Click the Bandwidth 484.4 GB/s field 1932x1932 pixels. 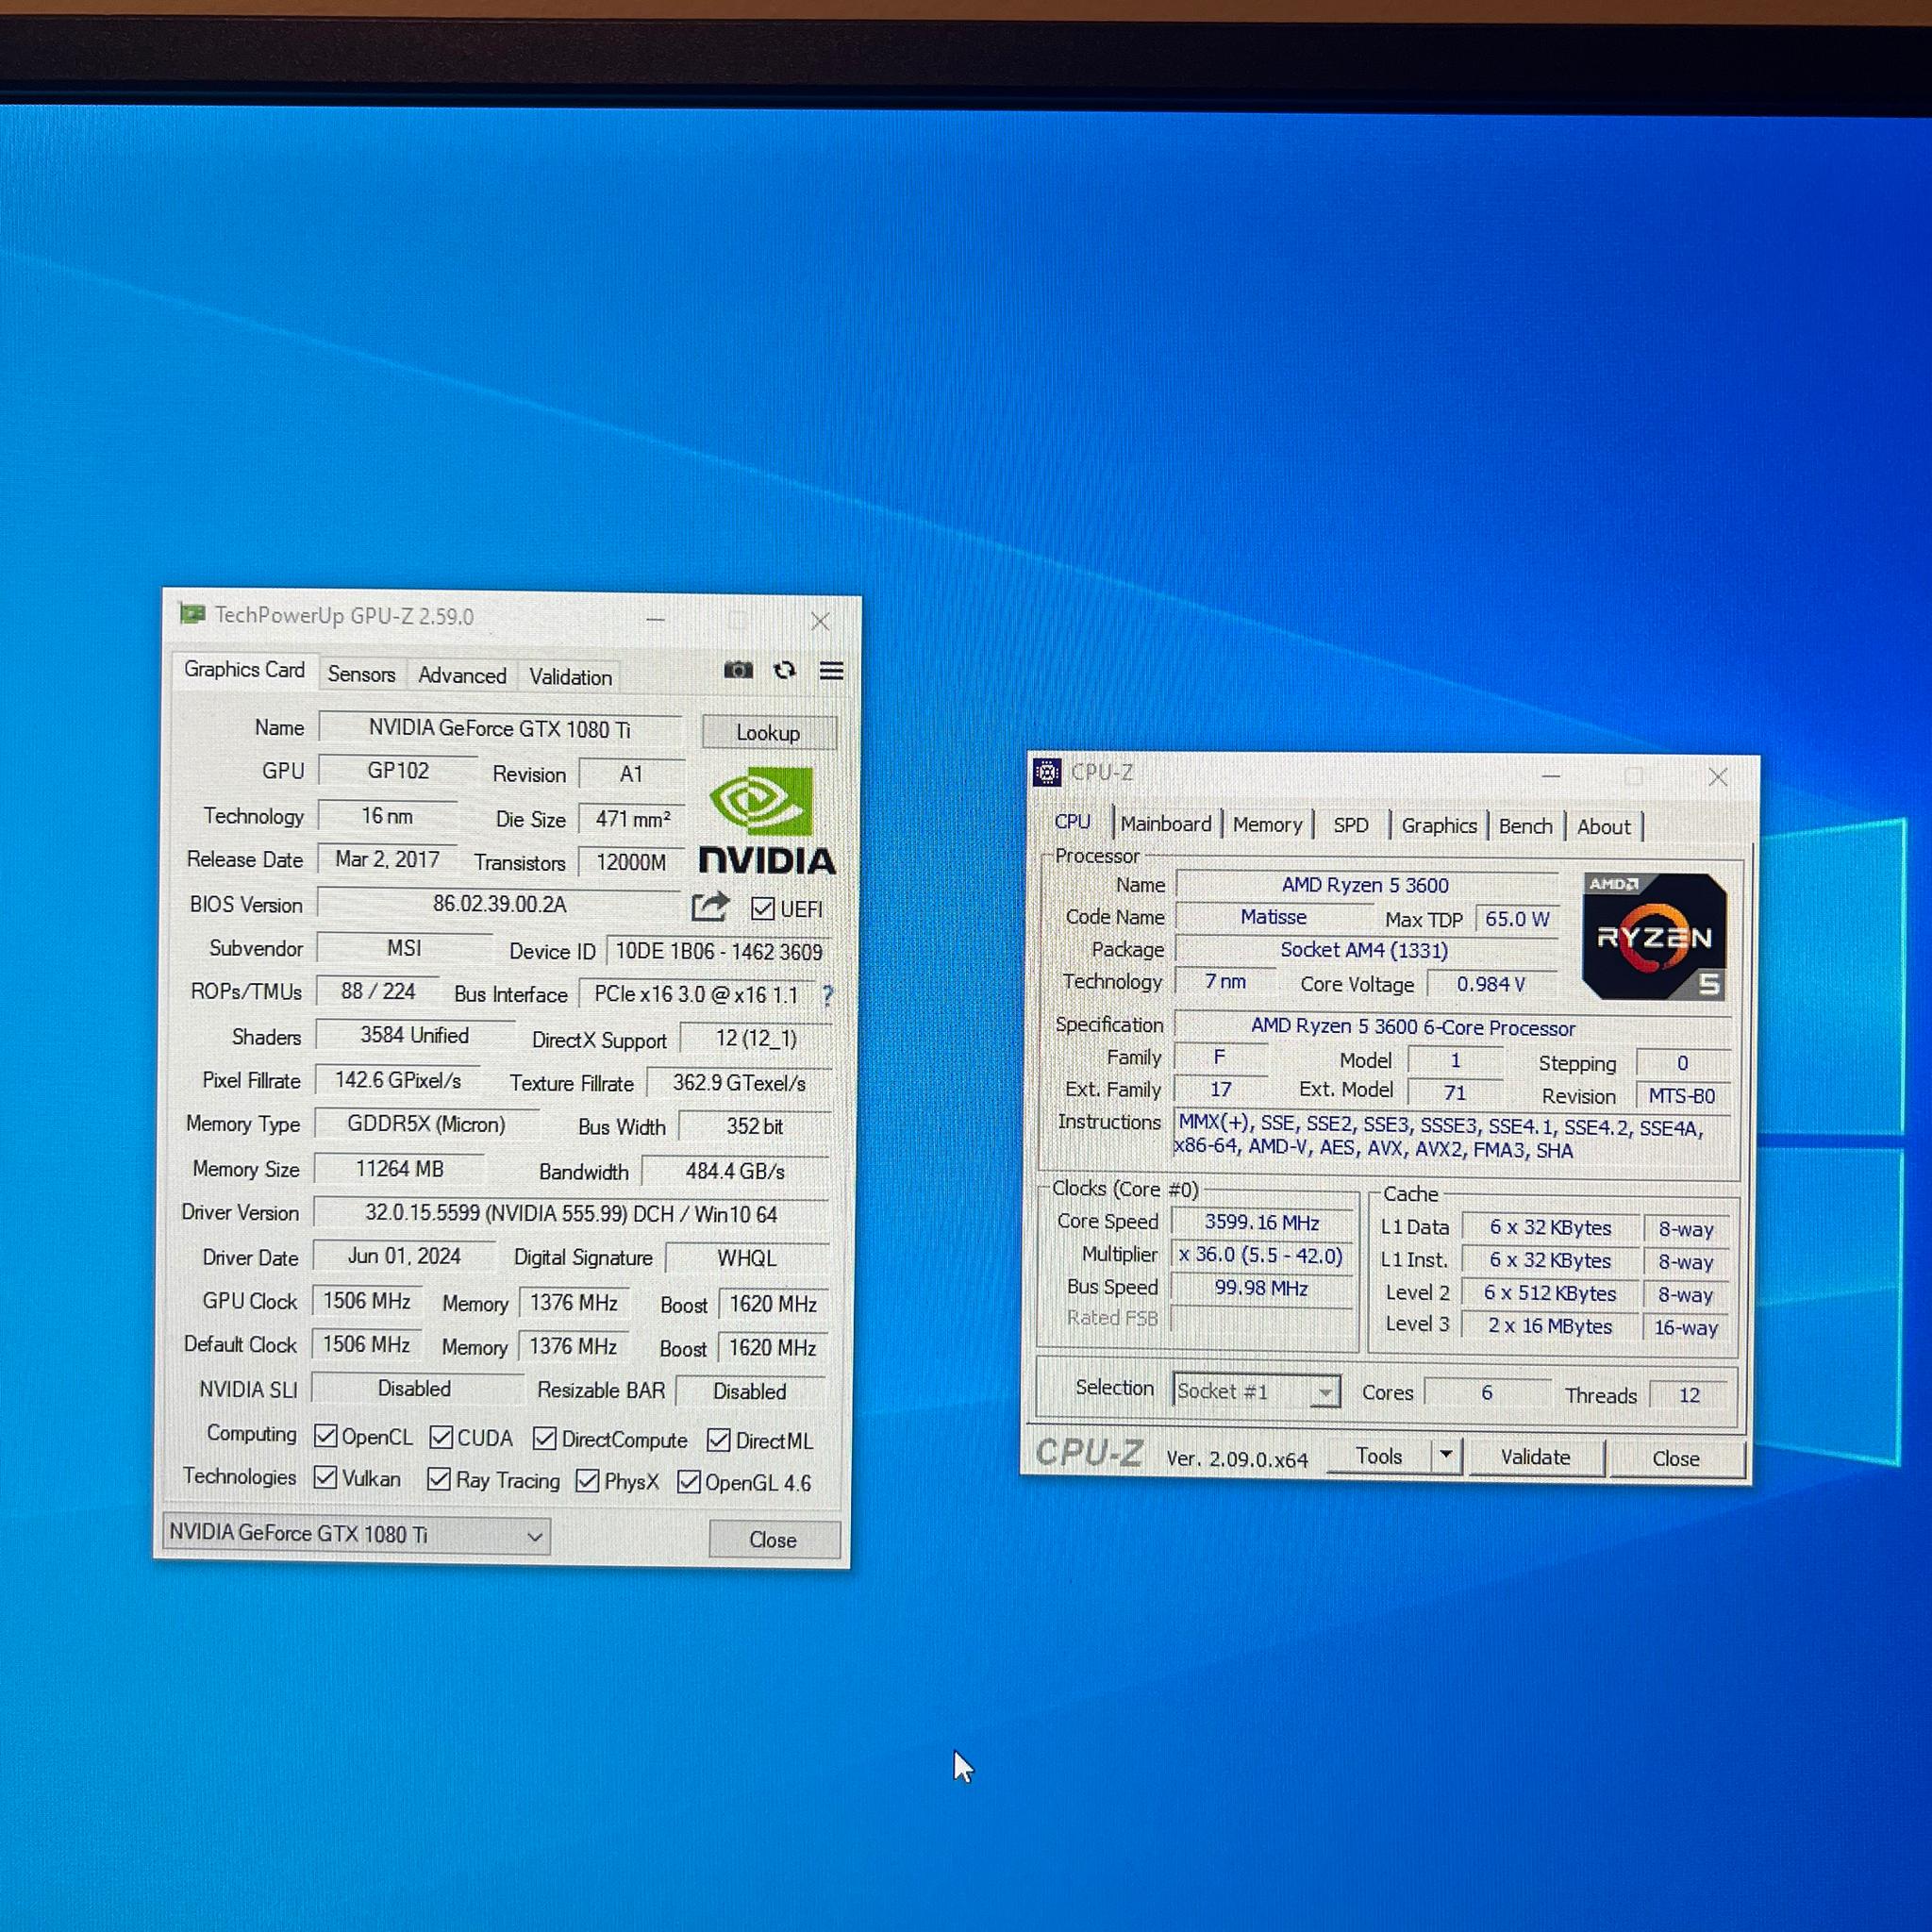(735, 1171)
